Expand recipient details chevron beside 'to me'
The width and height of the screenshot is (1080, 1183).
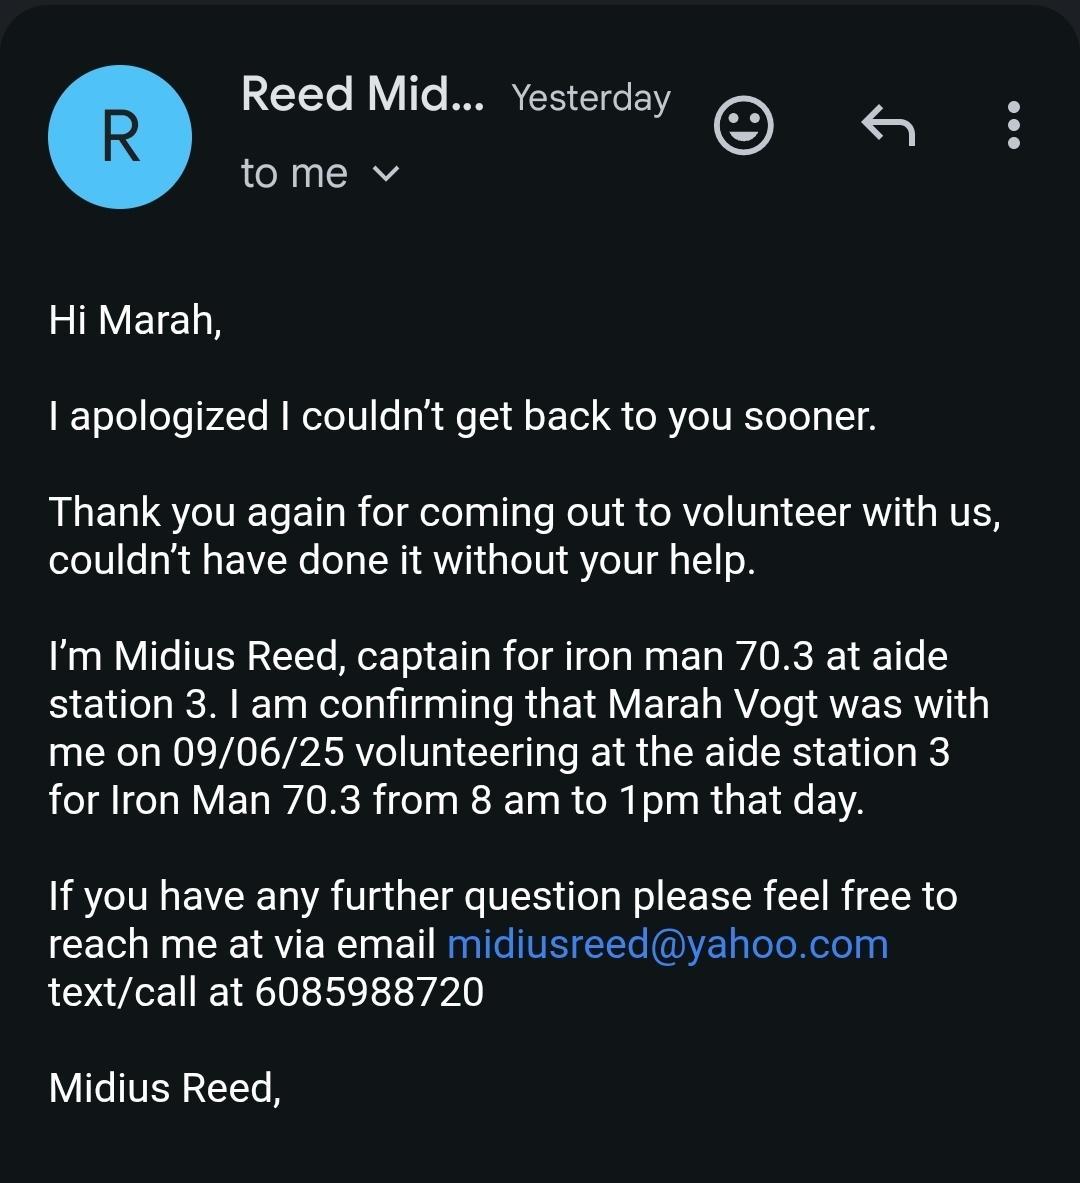tap(386, 174)
